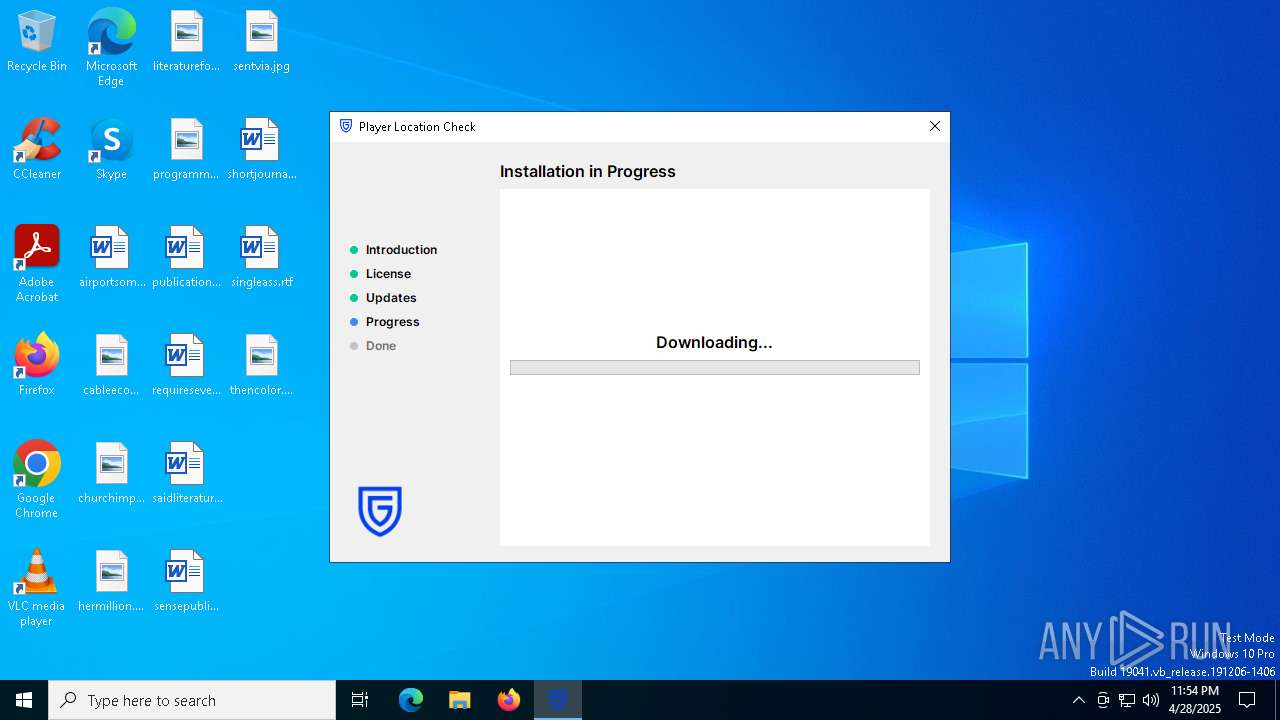Open the Adobe Acrobat shortcut
Screen dimensions: 1280x720
[x=37, y=265]
